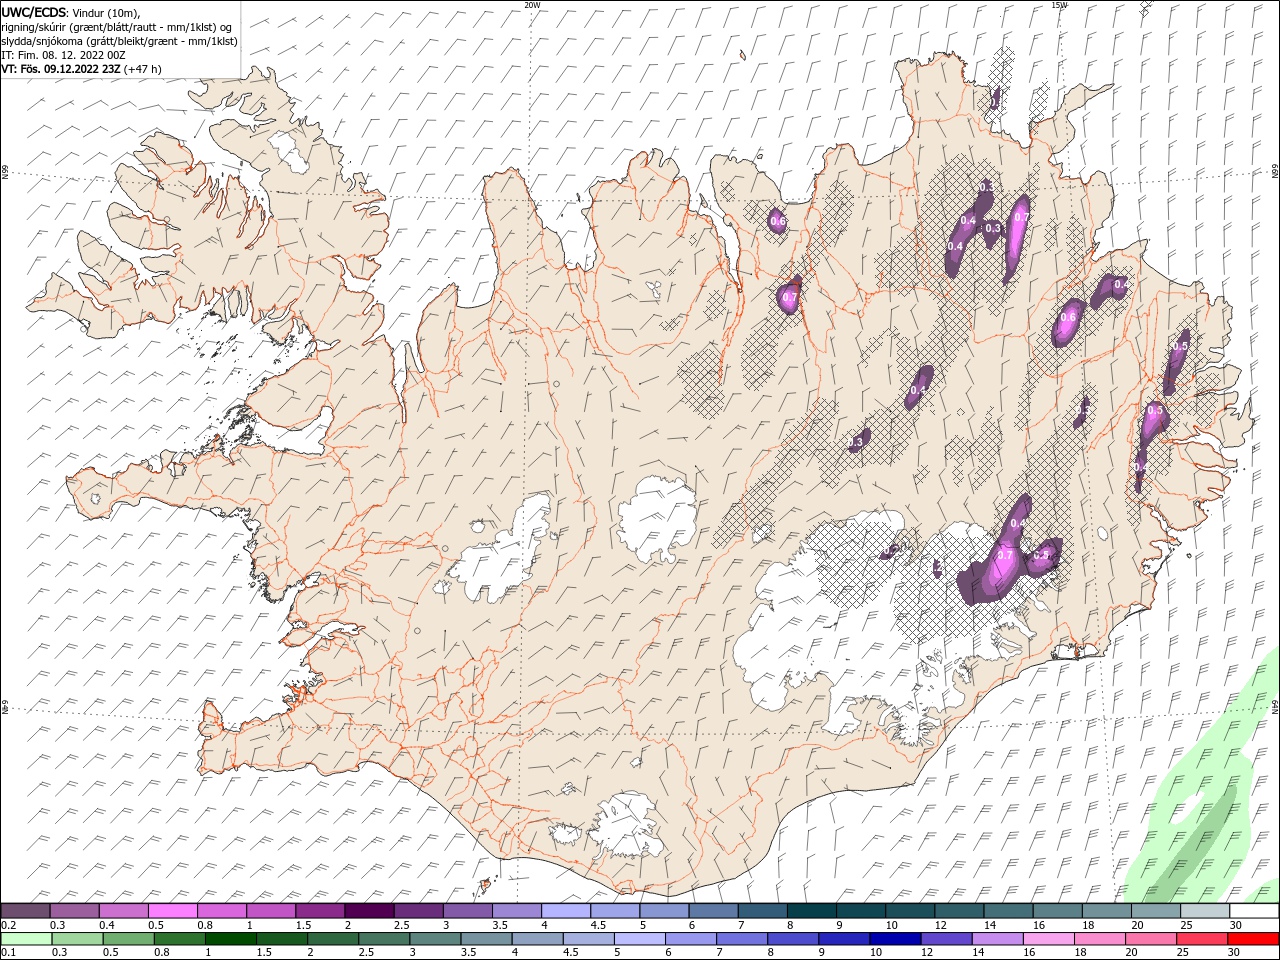The height and width of the screenshot is (960, 1280).
Task: Pick the lower legend swatch starting at 2
Action: point(333,939)
